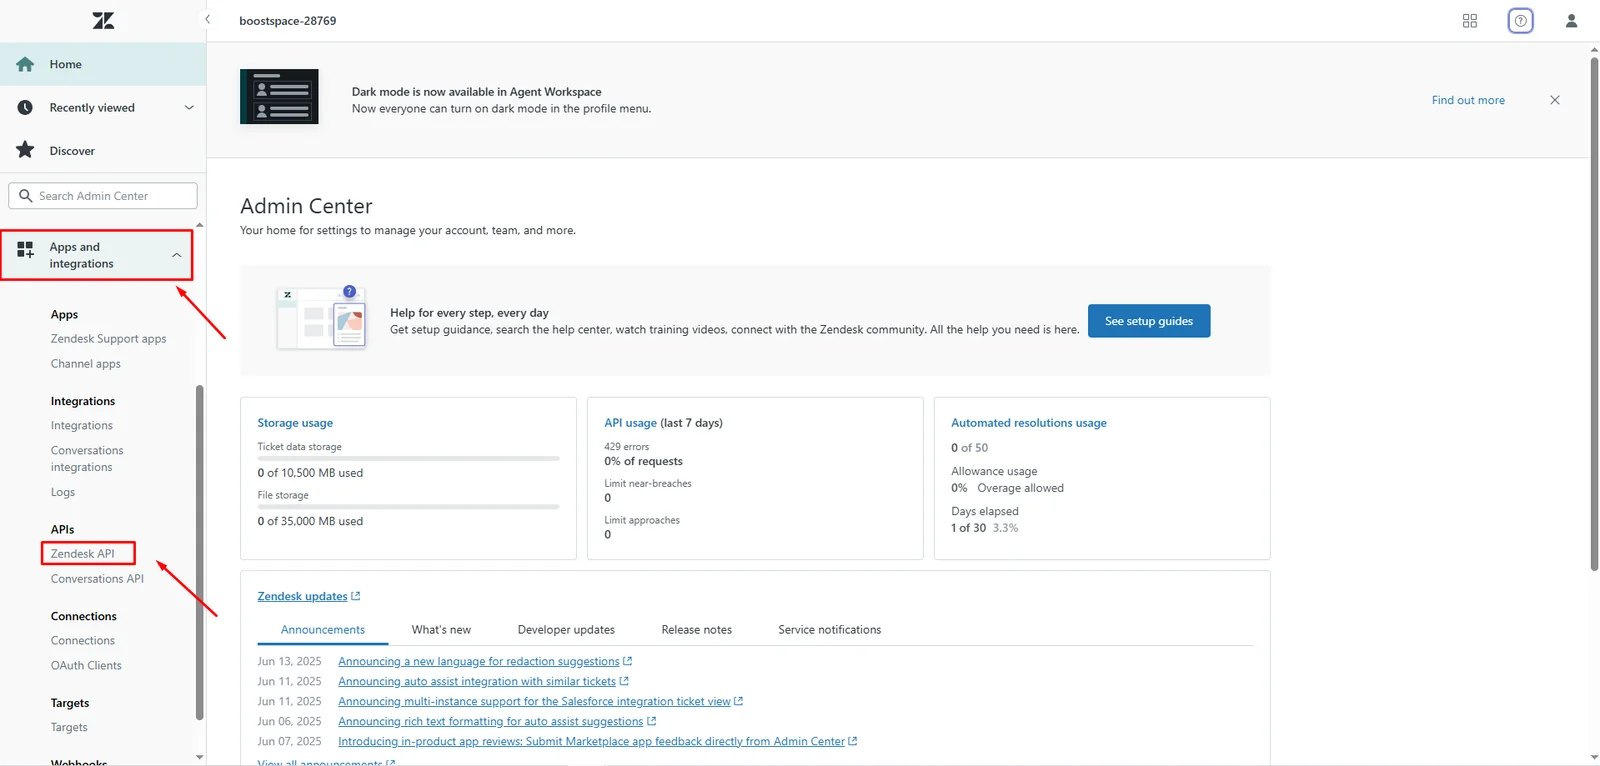
Task: Click the Zendesk logo in the sidebar
Action: click(103, 20)
